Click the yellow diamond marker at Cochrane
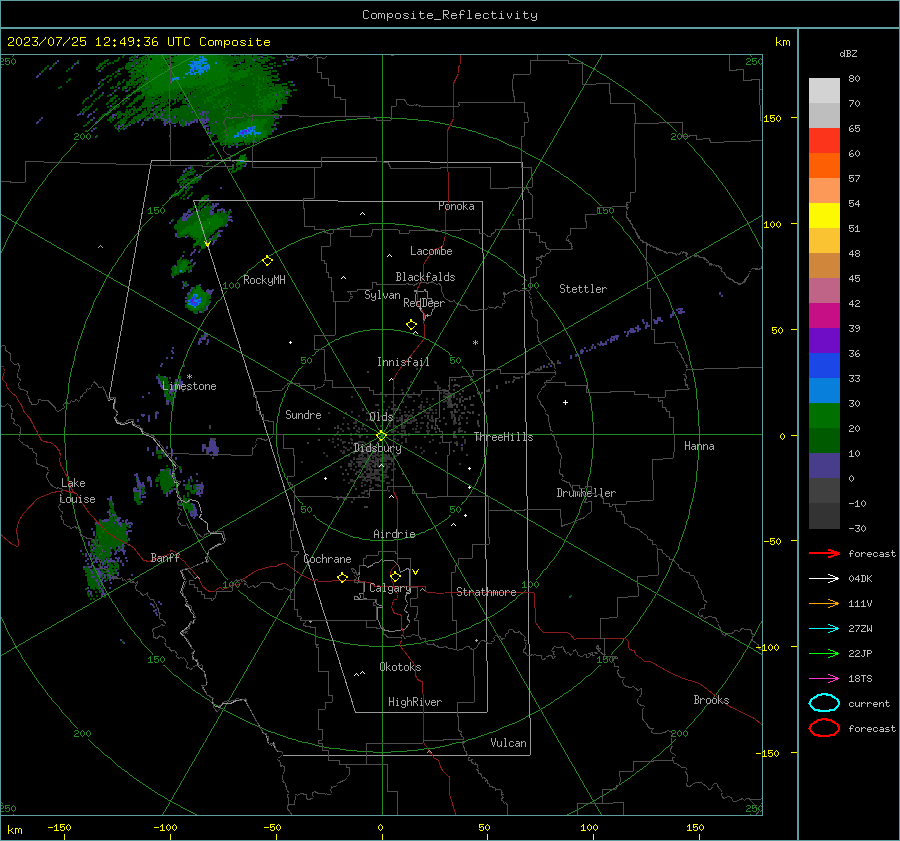The image size is (900, 841). click(343, 577)
